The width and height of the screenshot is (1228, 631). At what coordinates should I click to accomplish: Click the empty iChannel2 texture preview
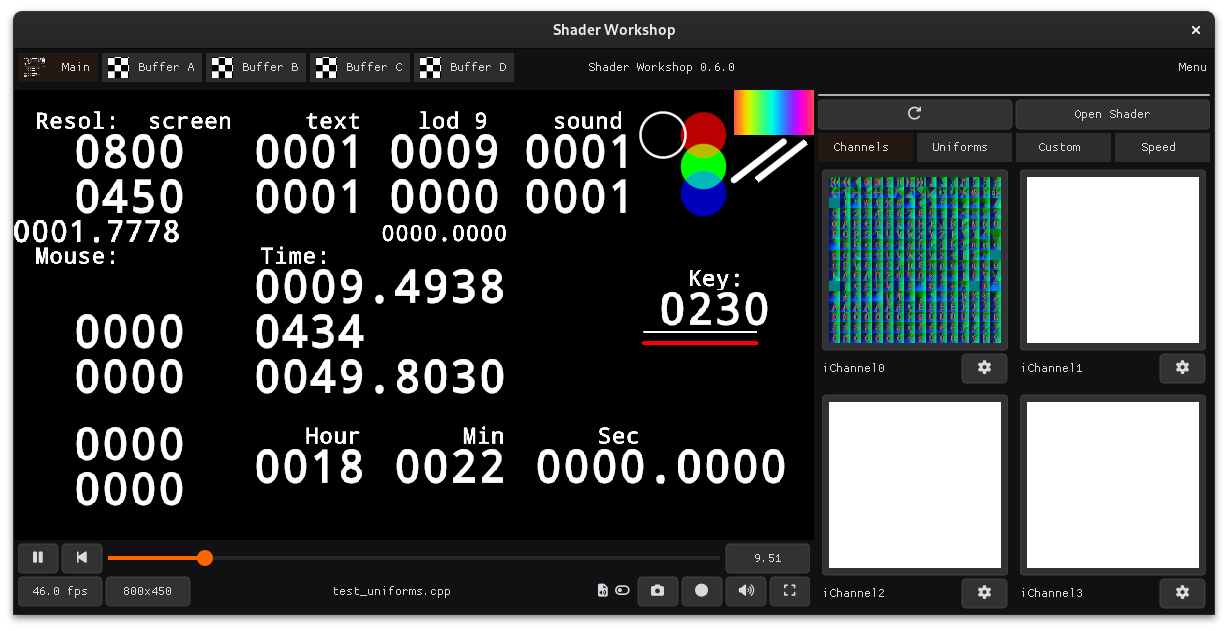[x=915, y=485]
